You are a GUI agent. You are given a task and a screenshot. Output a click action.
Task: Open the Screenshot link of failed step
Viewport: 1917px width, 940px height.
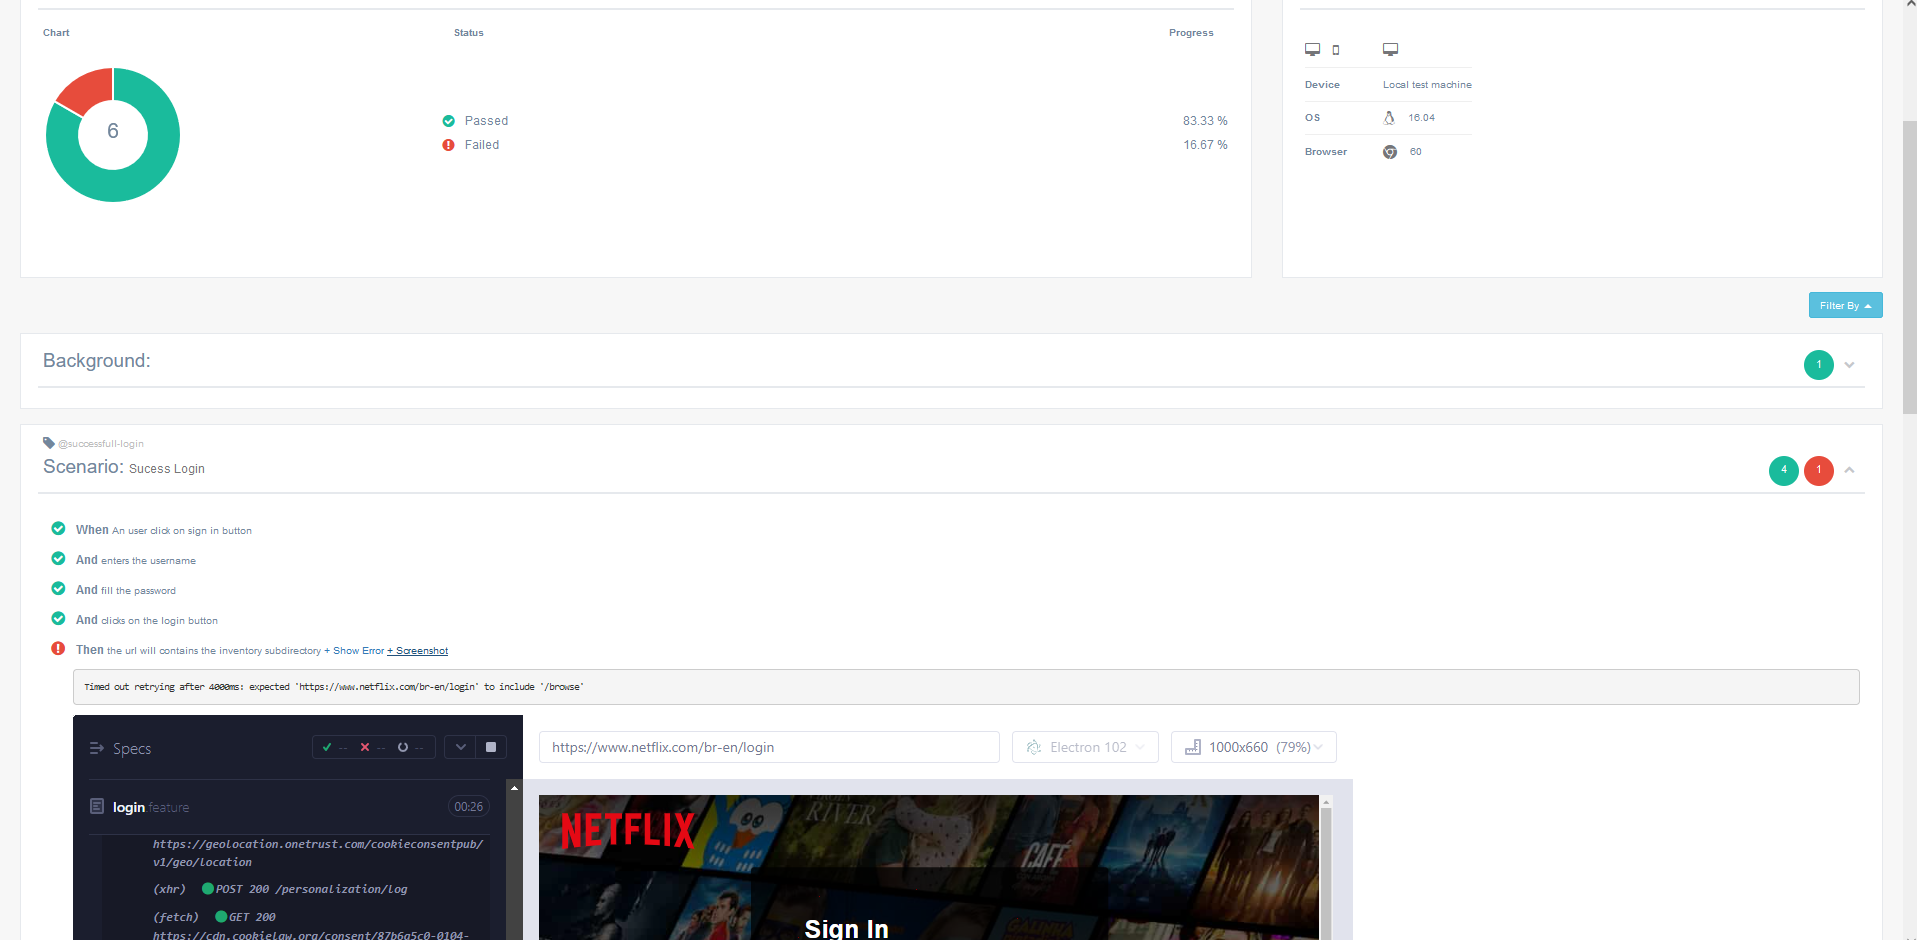tap(417, 650)
